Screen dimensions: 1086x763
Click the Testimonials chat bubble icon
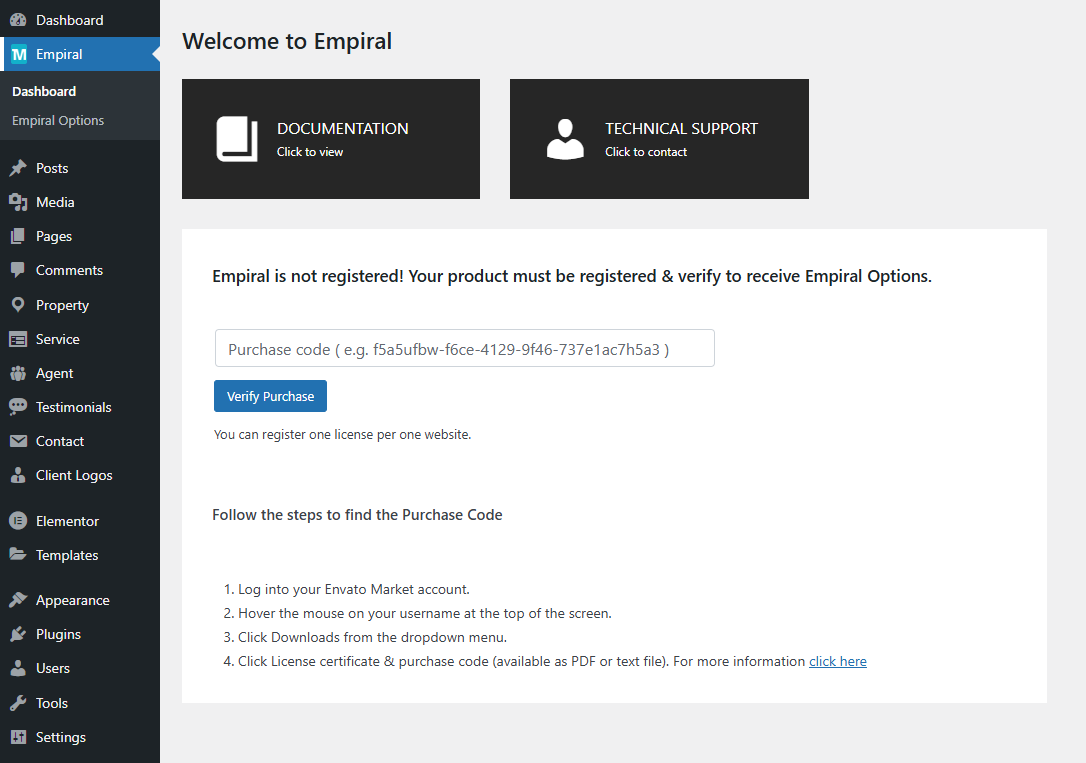click(18, 407)
